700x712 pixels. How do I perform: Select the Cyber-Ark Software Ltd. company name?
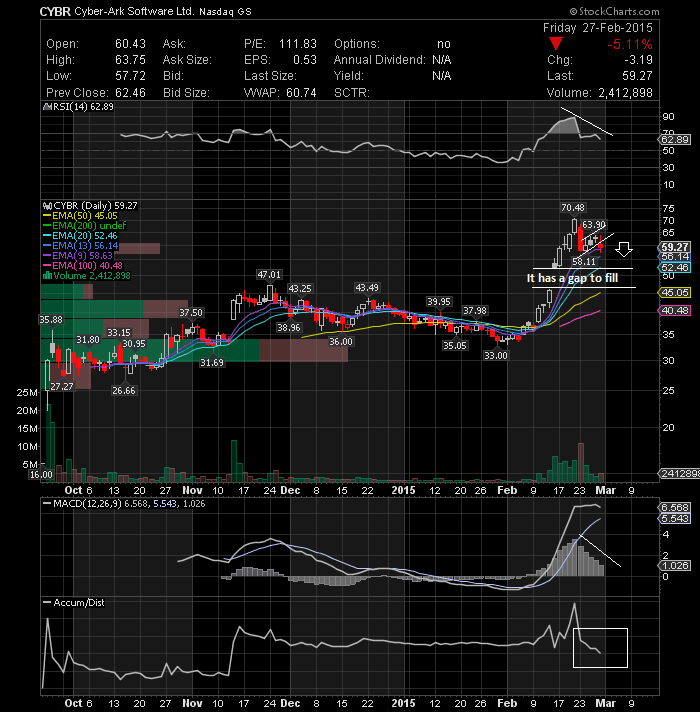pyautogui.click(x=134, y=11)
